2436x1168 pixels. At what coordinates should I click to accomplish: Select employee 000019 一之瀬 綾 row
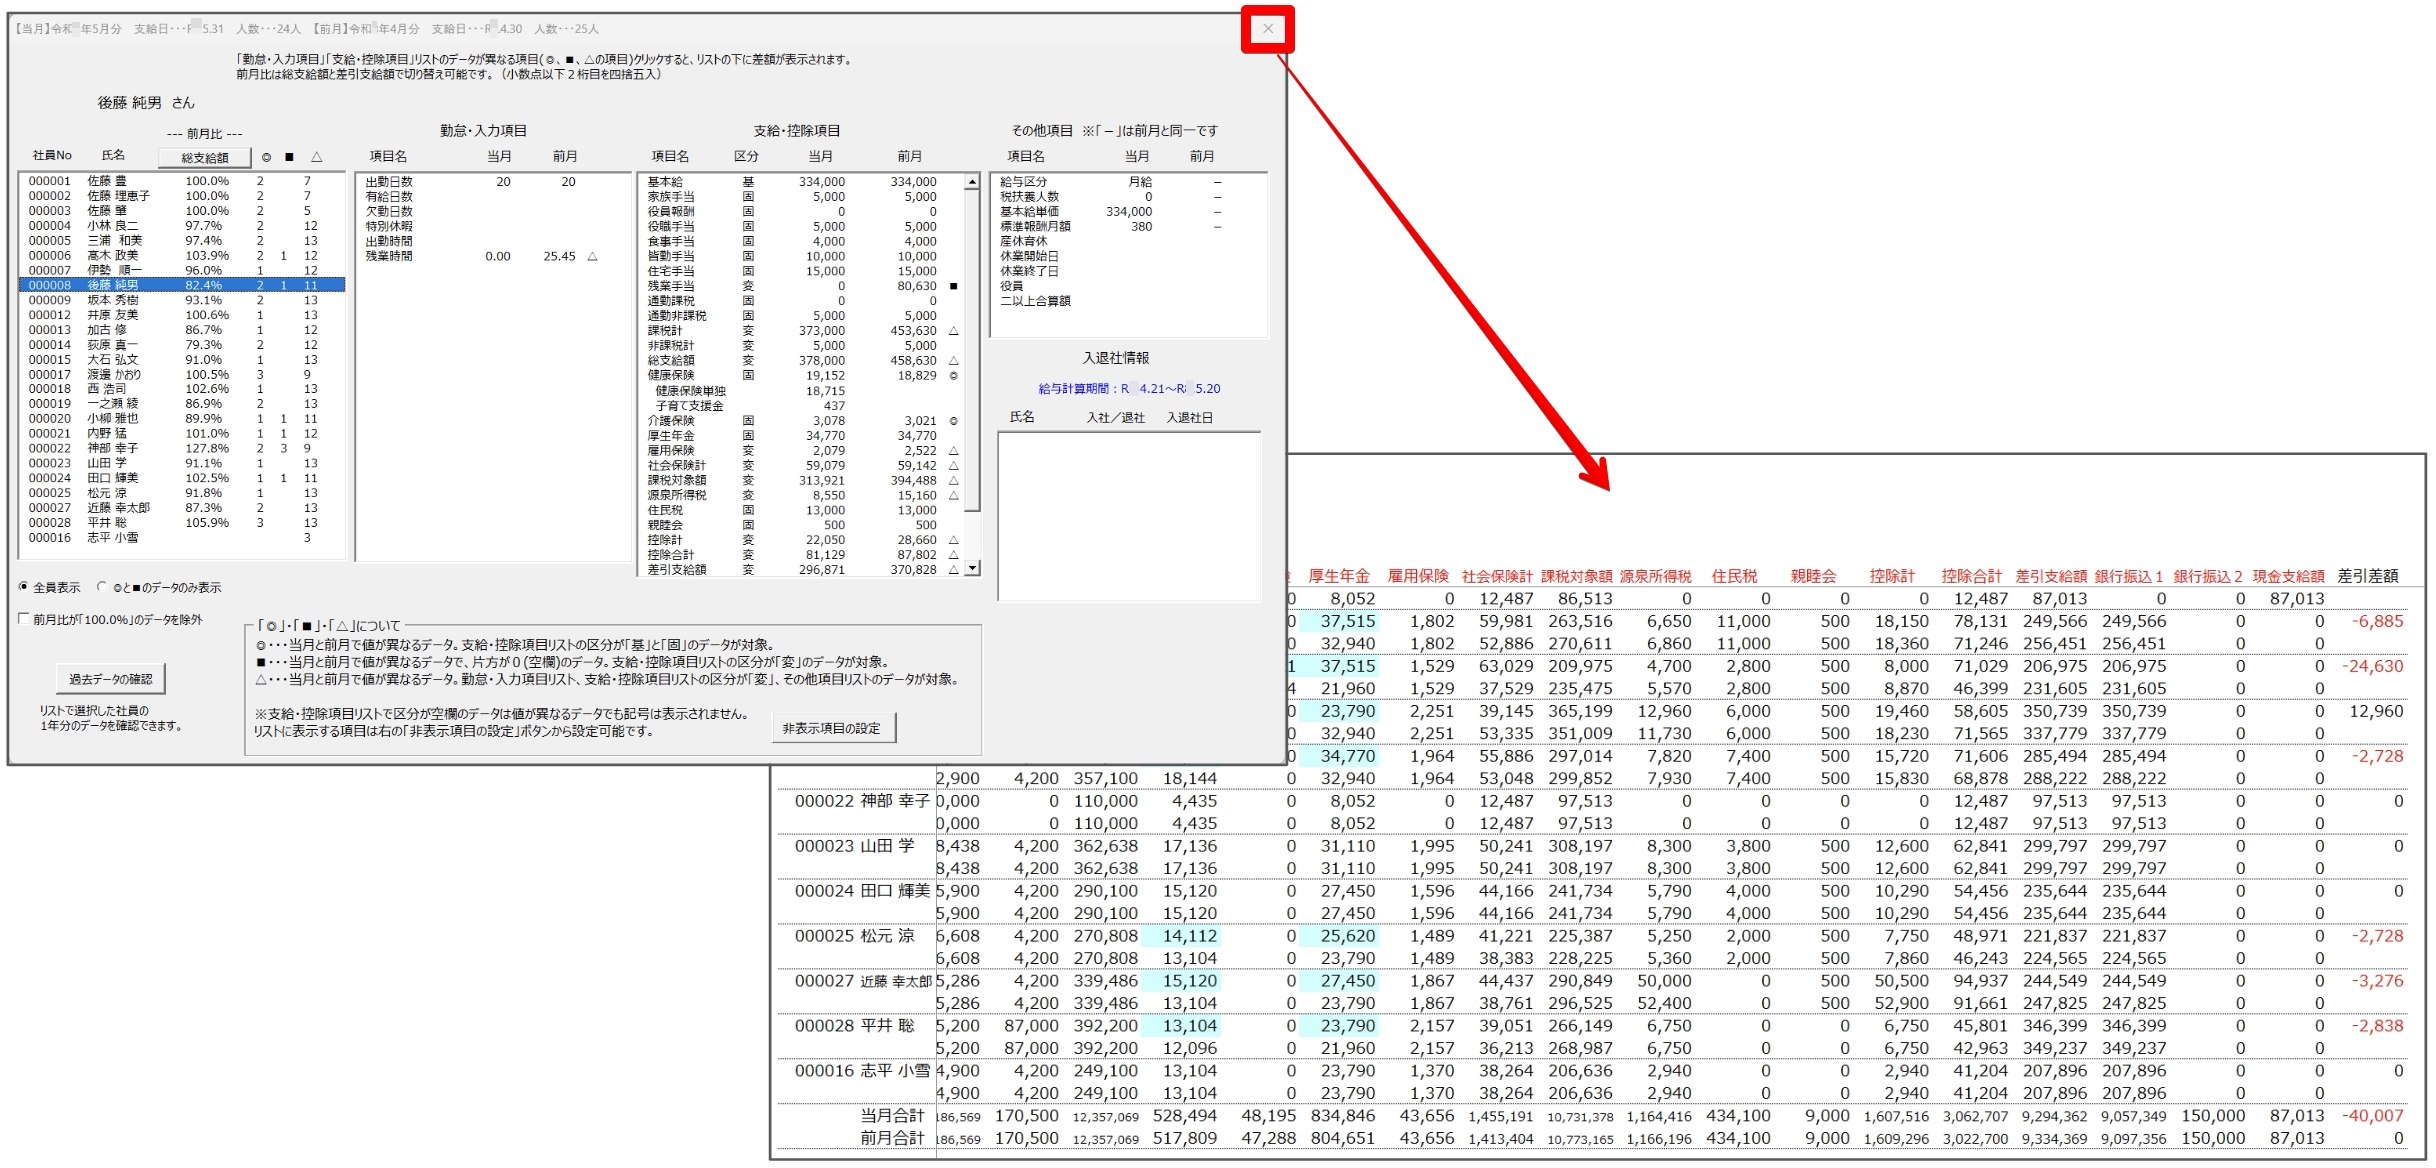[181, 404]
